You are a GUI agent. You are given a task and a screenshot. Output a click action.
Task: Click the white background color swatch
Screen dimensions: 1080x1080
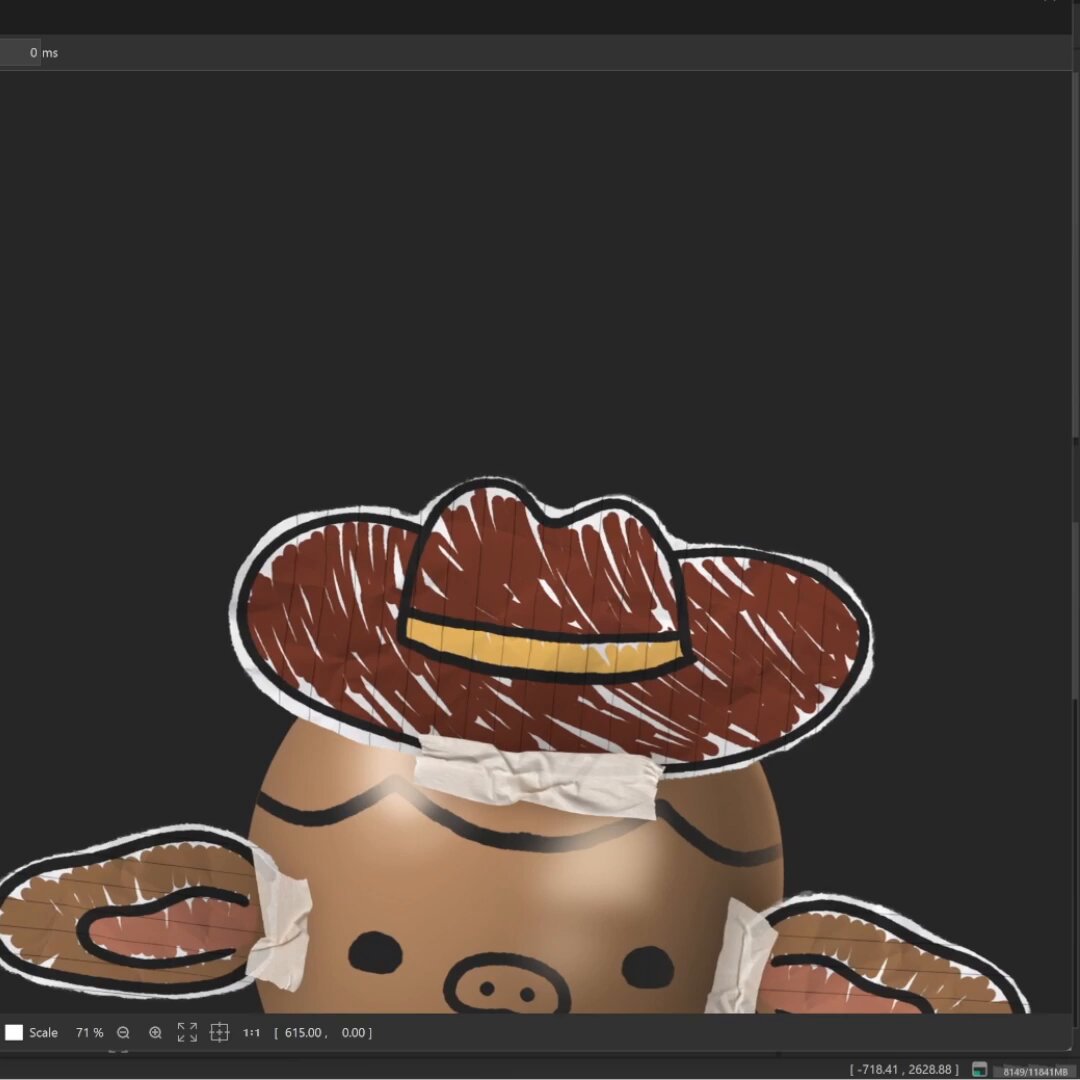(x=14, y=1032)
